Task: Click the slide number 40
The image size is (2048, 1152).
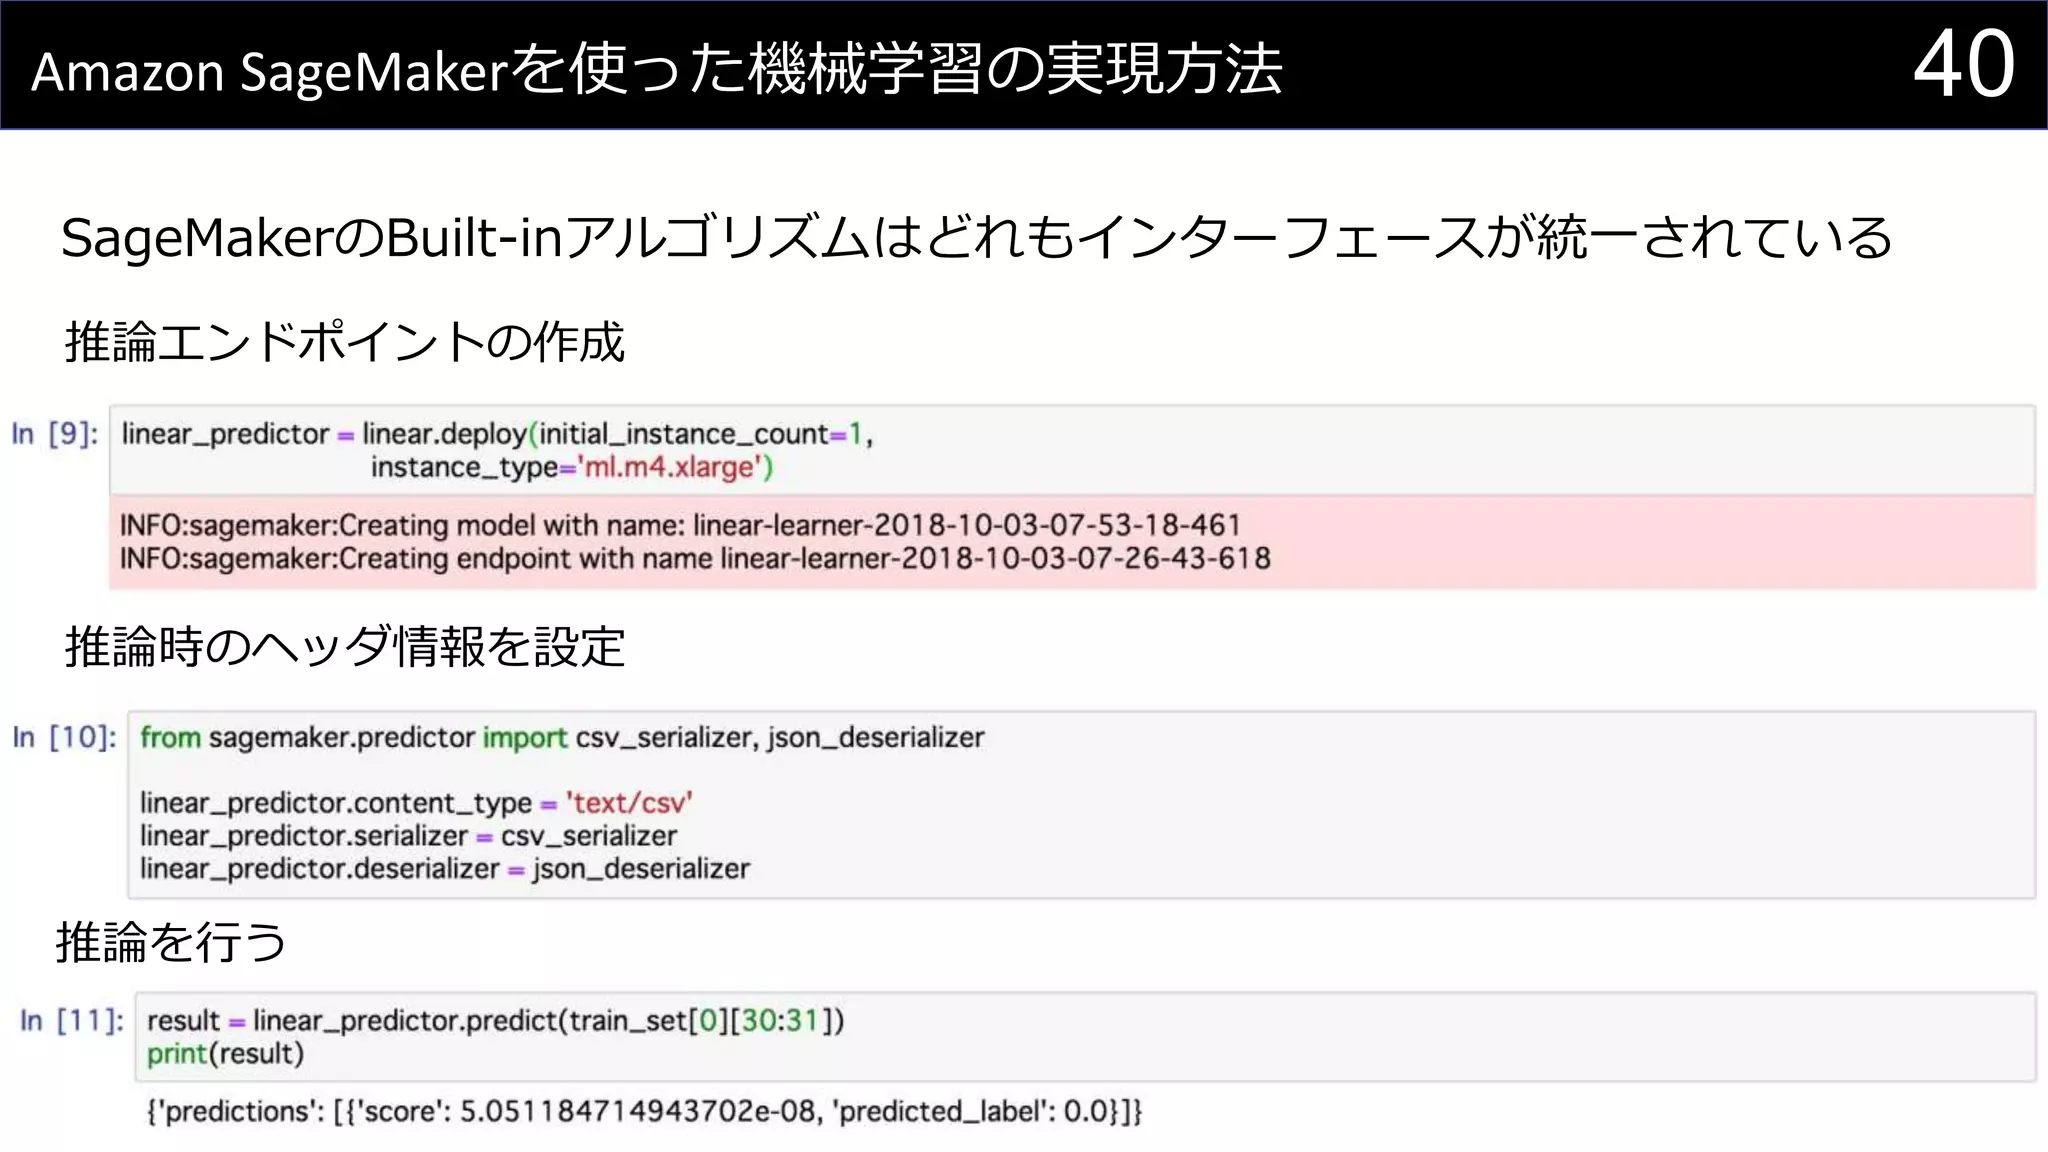Action: click(x=1964, y=64)
